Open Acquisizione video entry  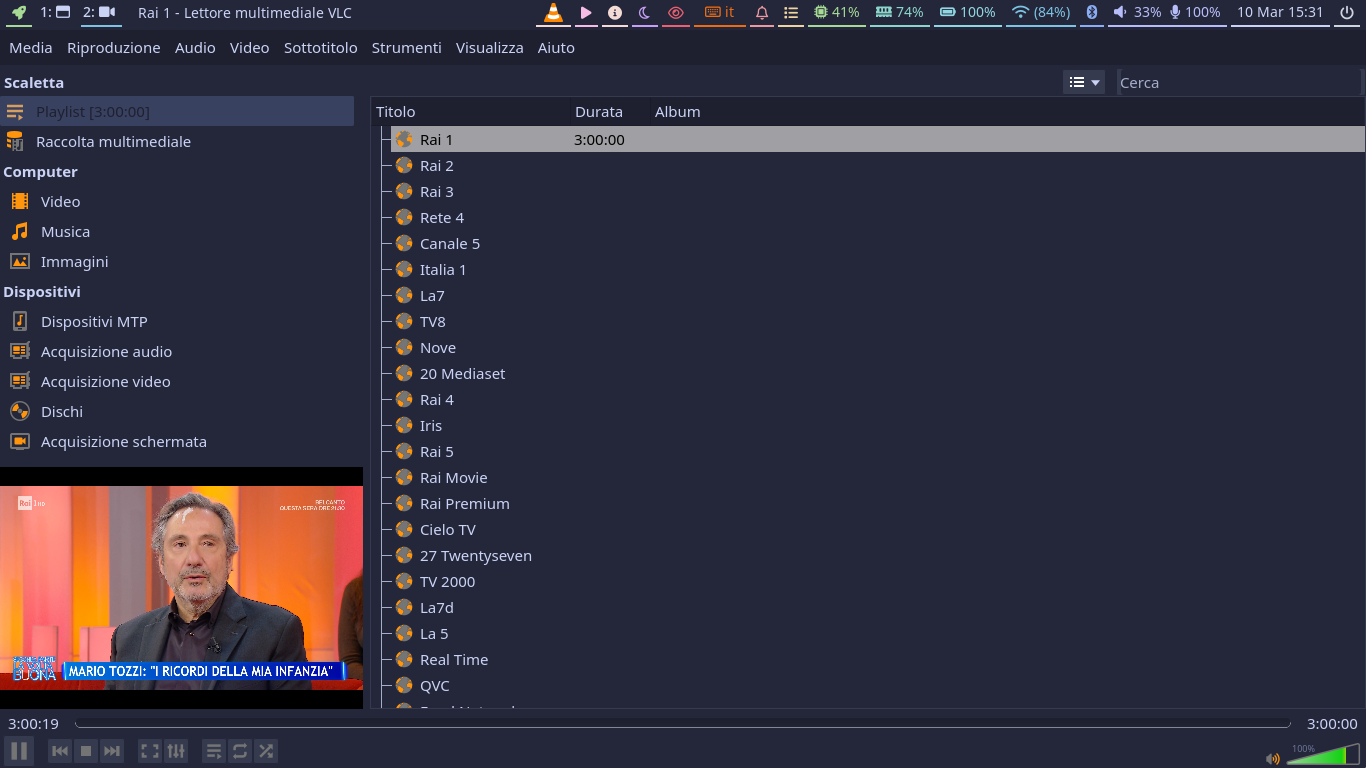tap(177, 381)
